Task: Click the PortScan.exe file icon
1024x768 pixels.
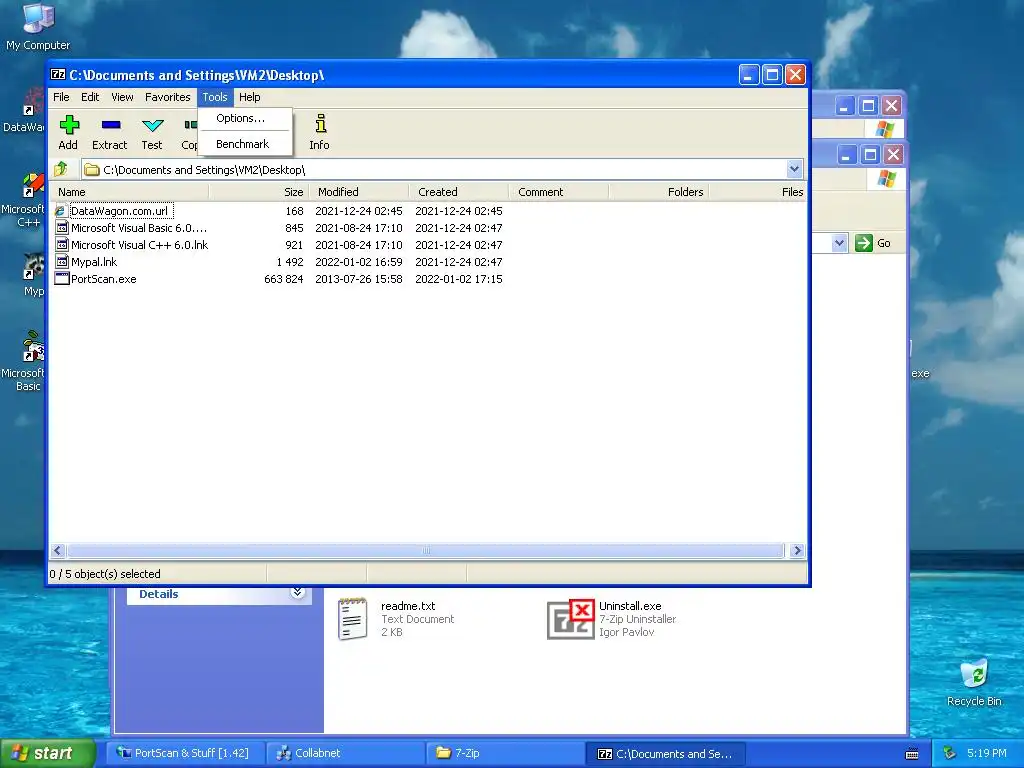Action: 61,279
